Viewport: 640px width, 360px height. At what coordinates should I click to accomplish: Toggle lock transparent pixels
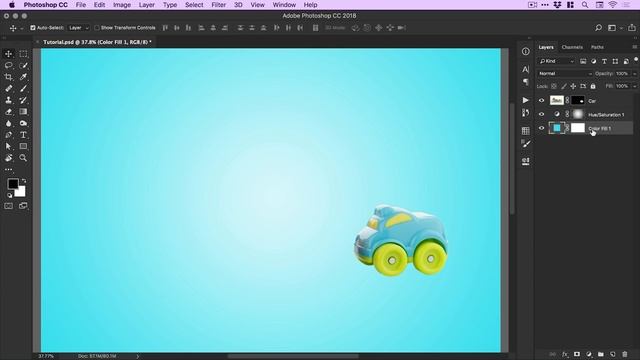[x=554, y=86]
